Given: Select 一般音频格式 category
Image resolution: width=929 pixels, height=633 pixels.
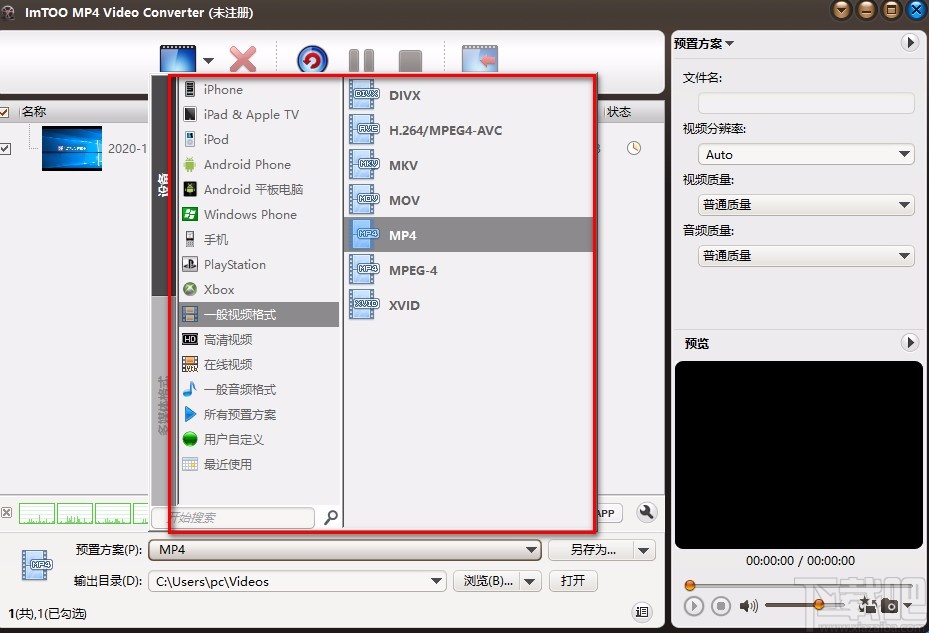Looking at the screenshot, I should (x=259, y=389).
